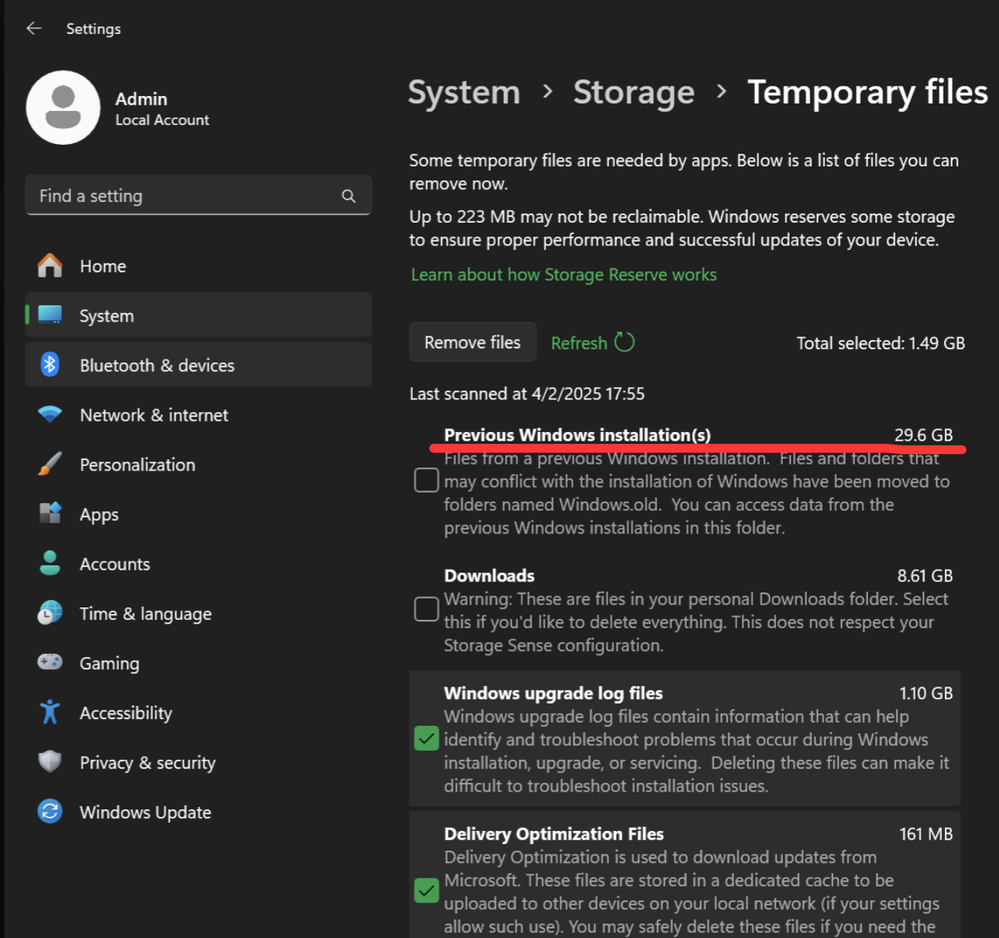999x938 pixels.
Task: Open the Home icon in sidebar
Action: (50, 266)
